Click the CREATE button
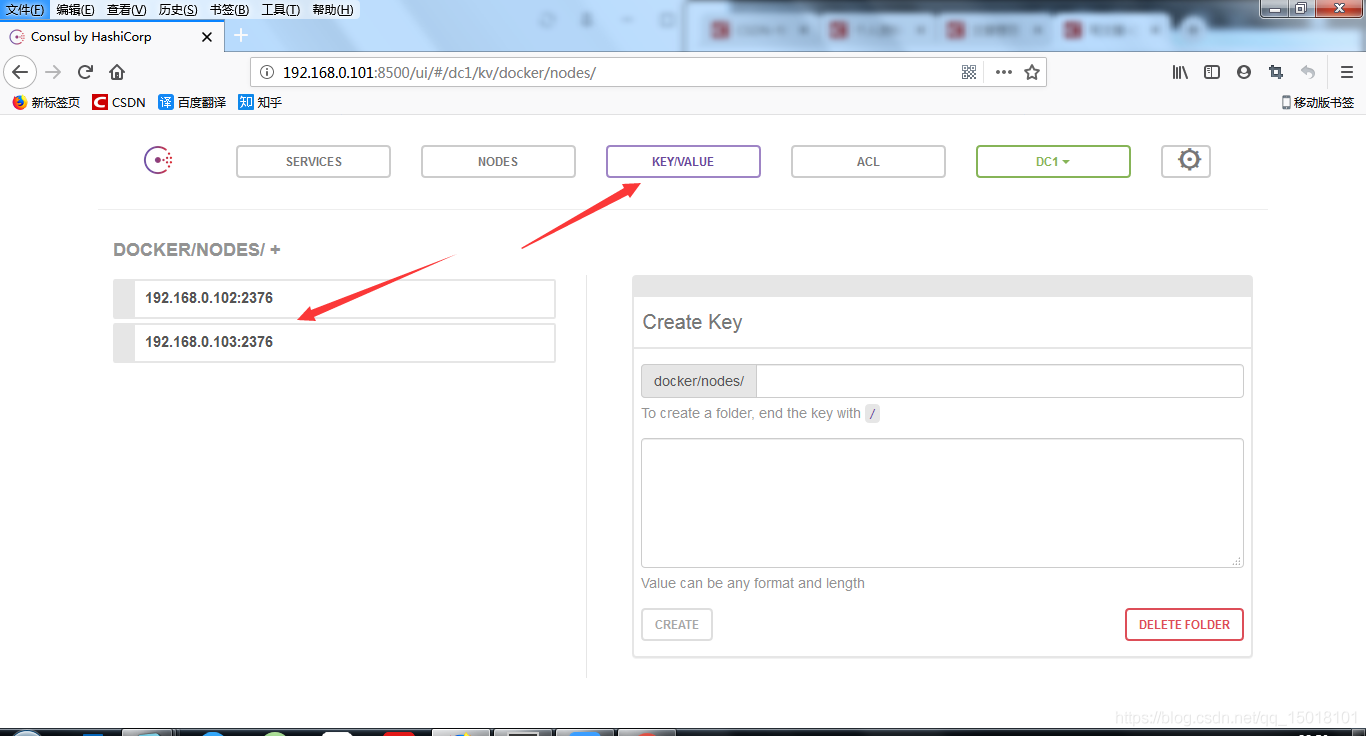Image resolution: width=1366 pixels, height=736 pixels. 677,624
